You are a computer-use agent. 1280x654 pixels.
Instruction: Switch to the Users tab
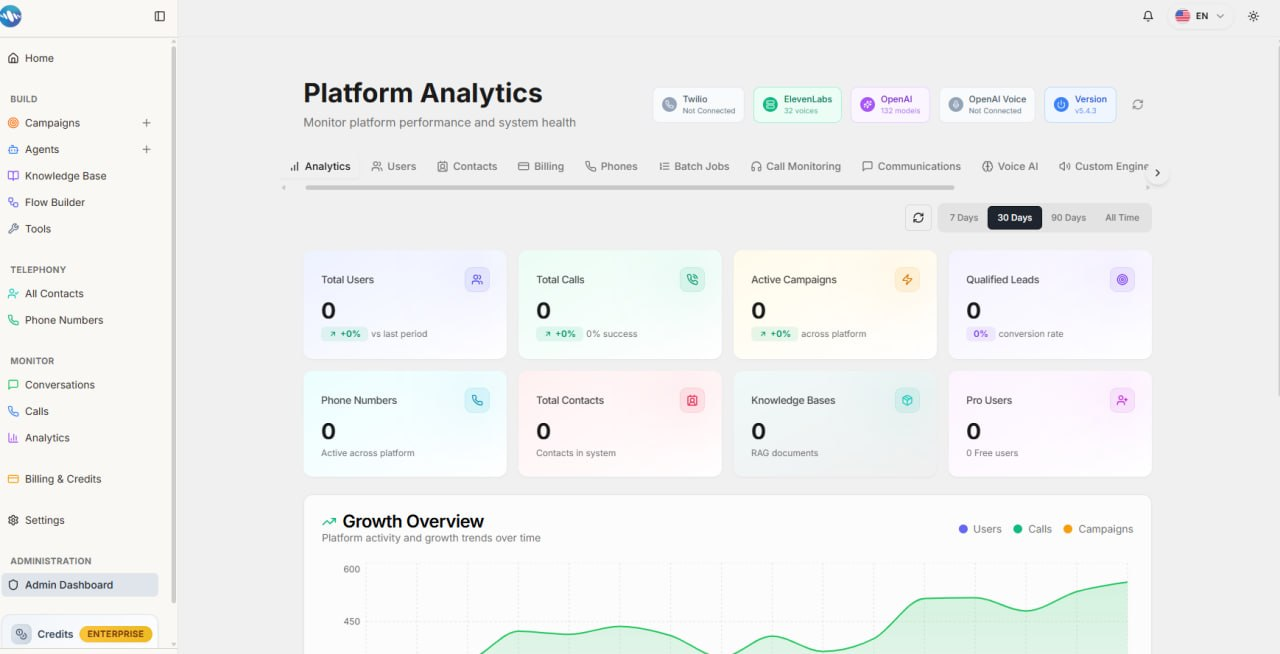(393, 166)
